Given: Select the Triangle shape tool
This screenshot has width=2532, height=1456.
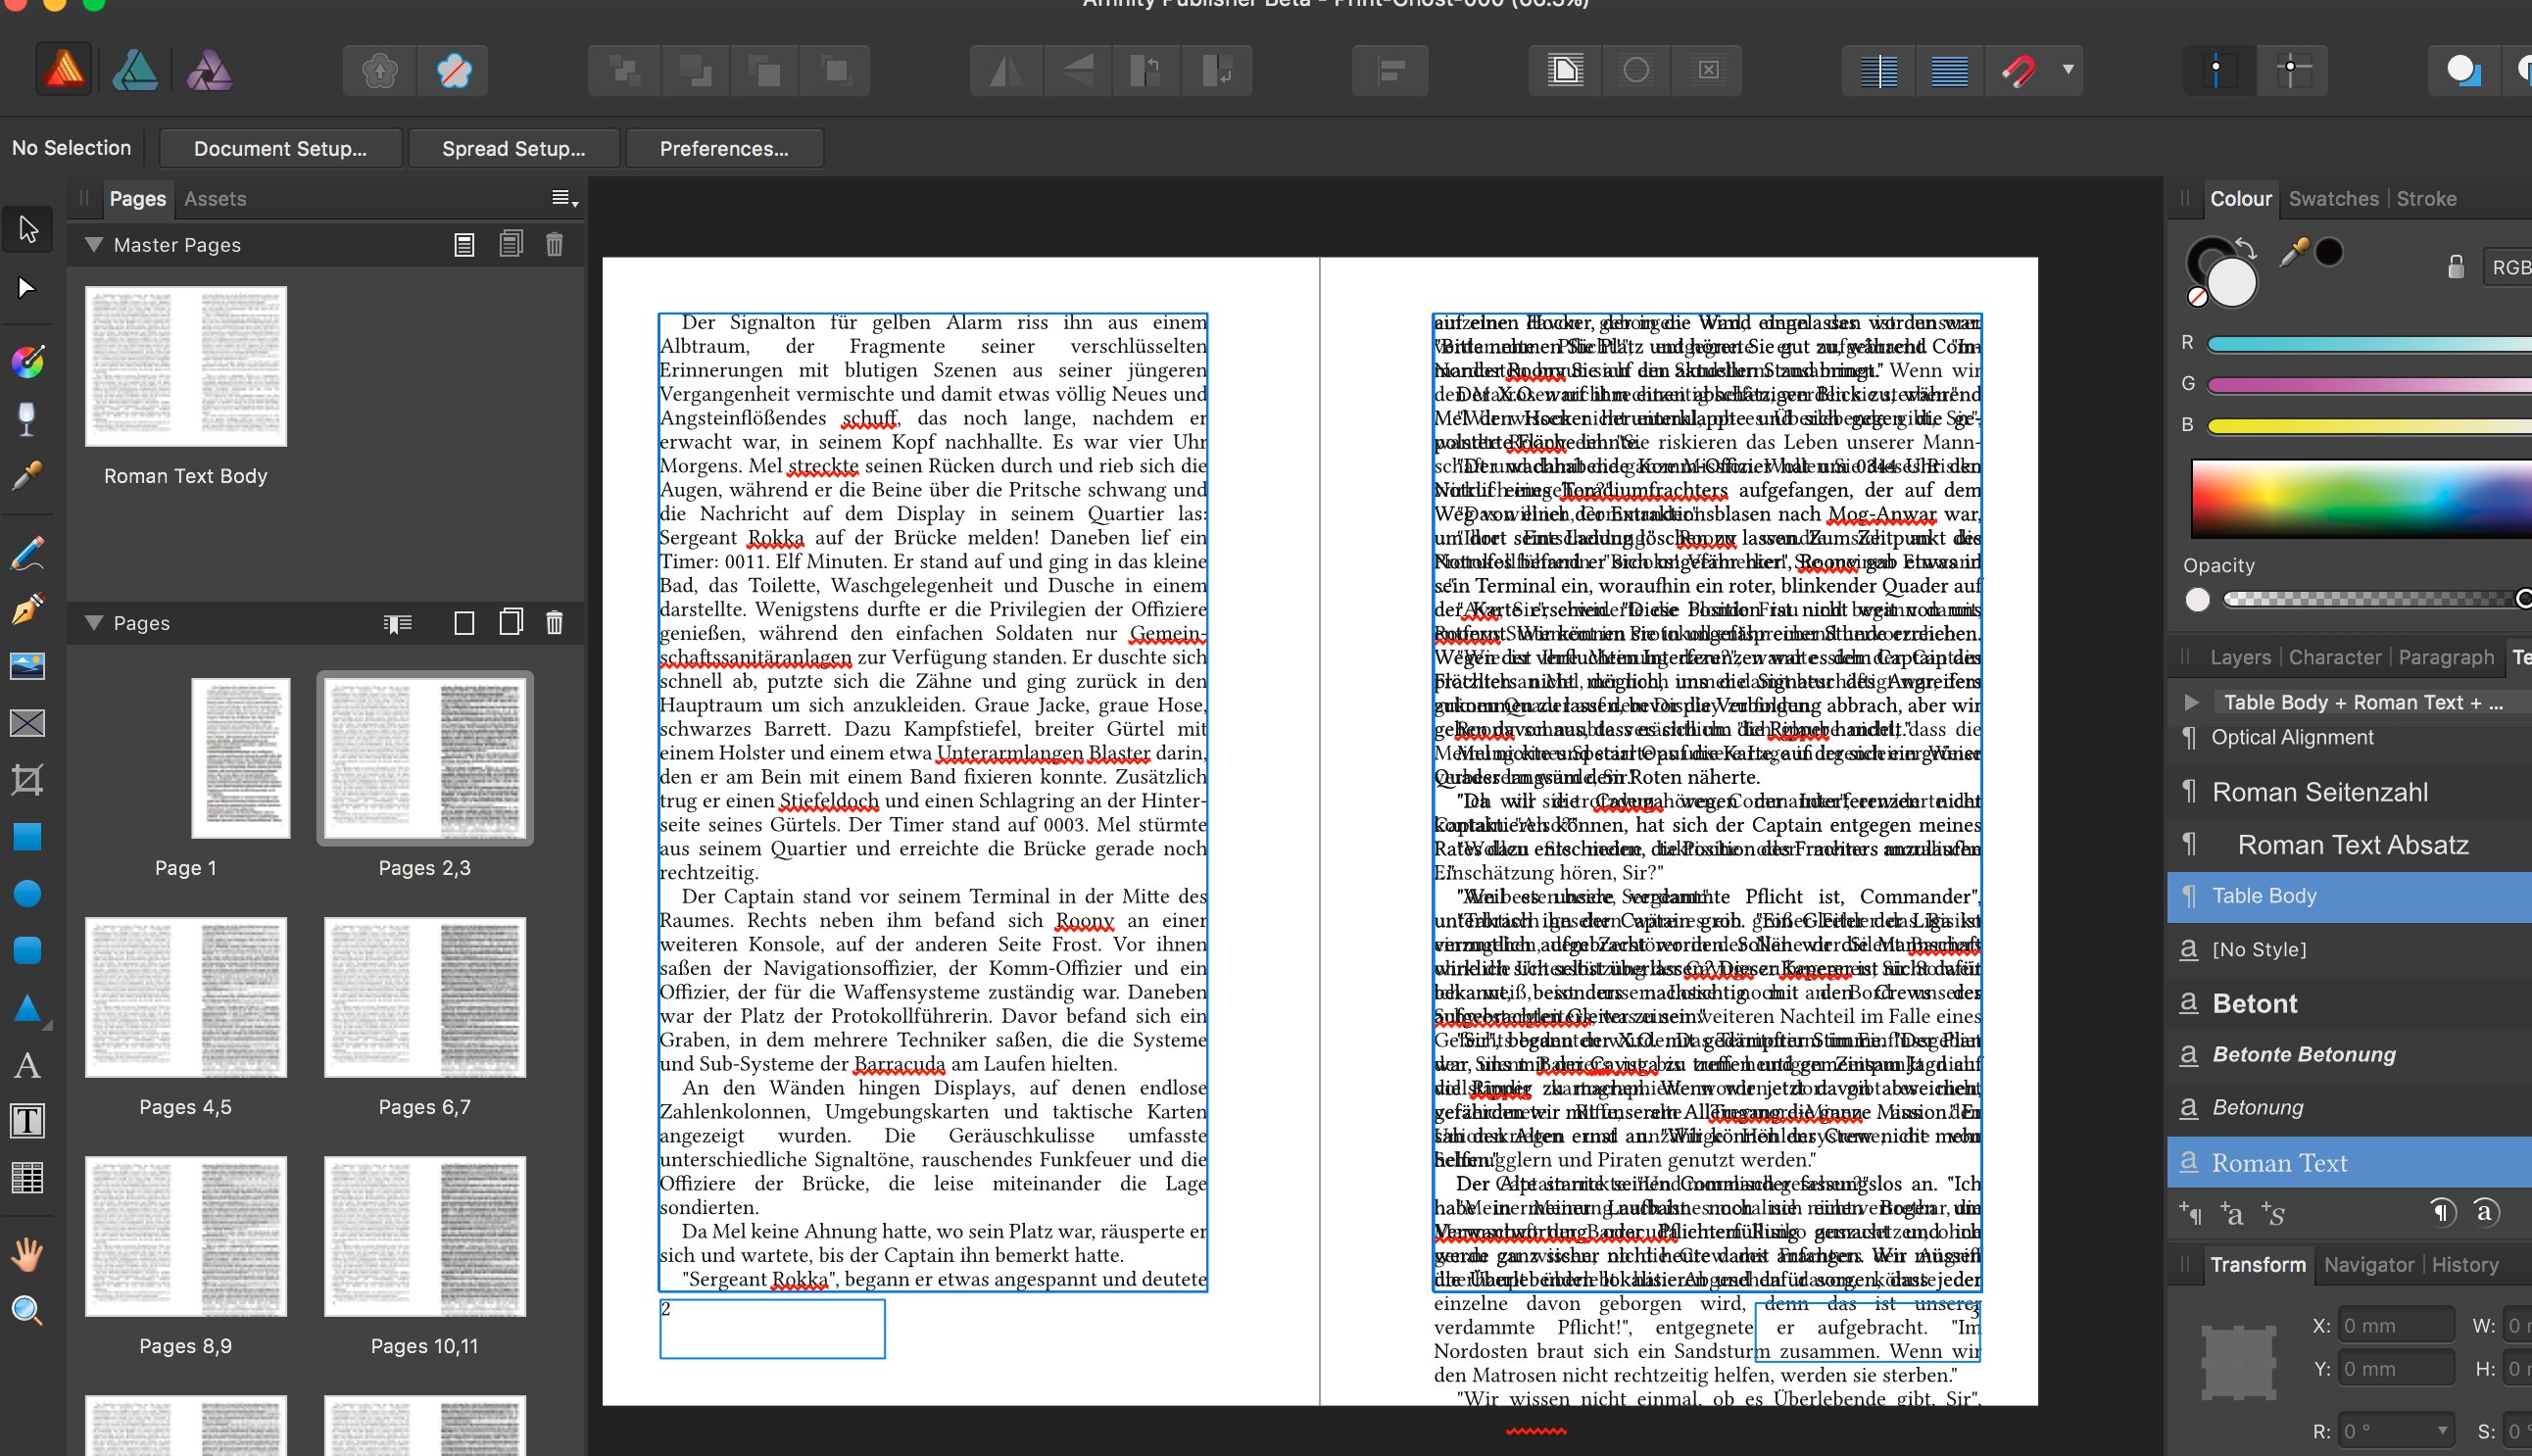Looking at the screenshot, I should coord(28,1008).
